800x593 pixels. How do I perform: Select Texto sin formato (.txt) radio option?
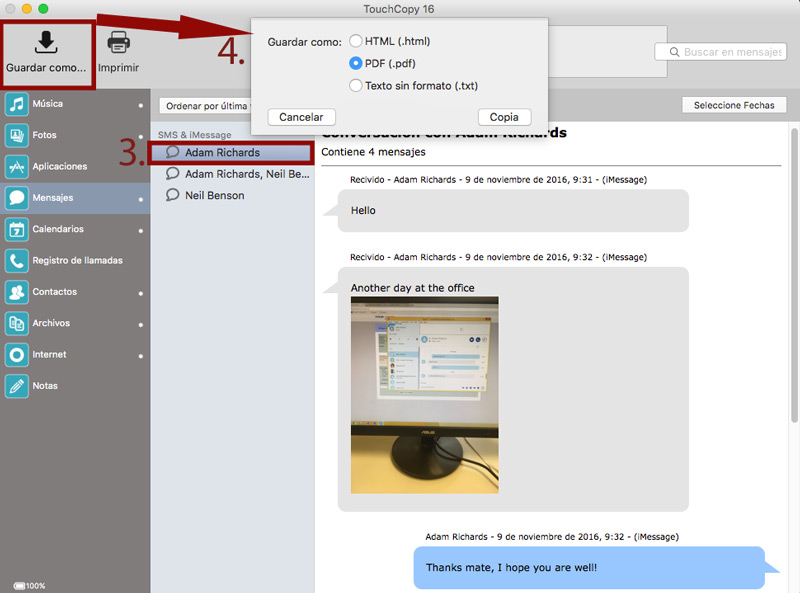pos(356,85)
